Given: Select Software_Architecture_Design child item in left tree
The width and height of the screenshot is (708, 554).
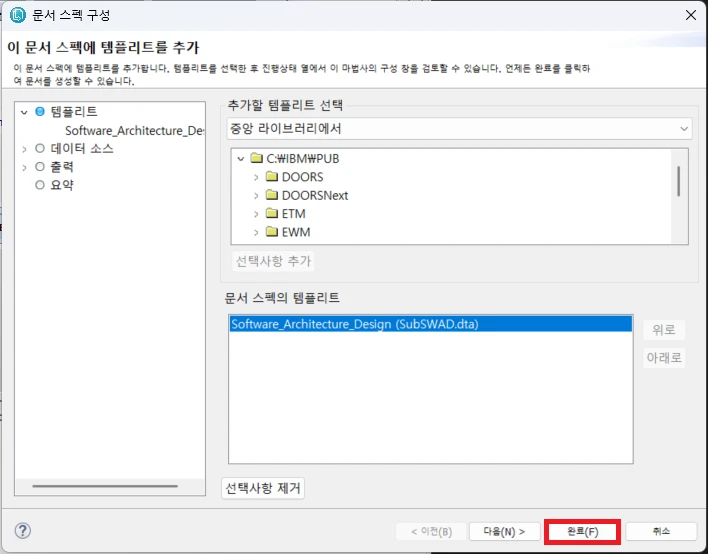Looking at the screenshot, I should 134,130.
